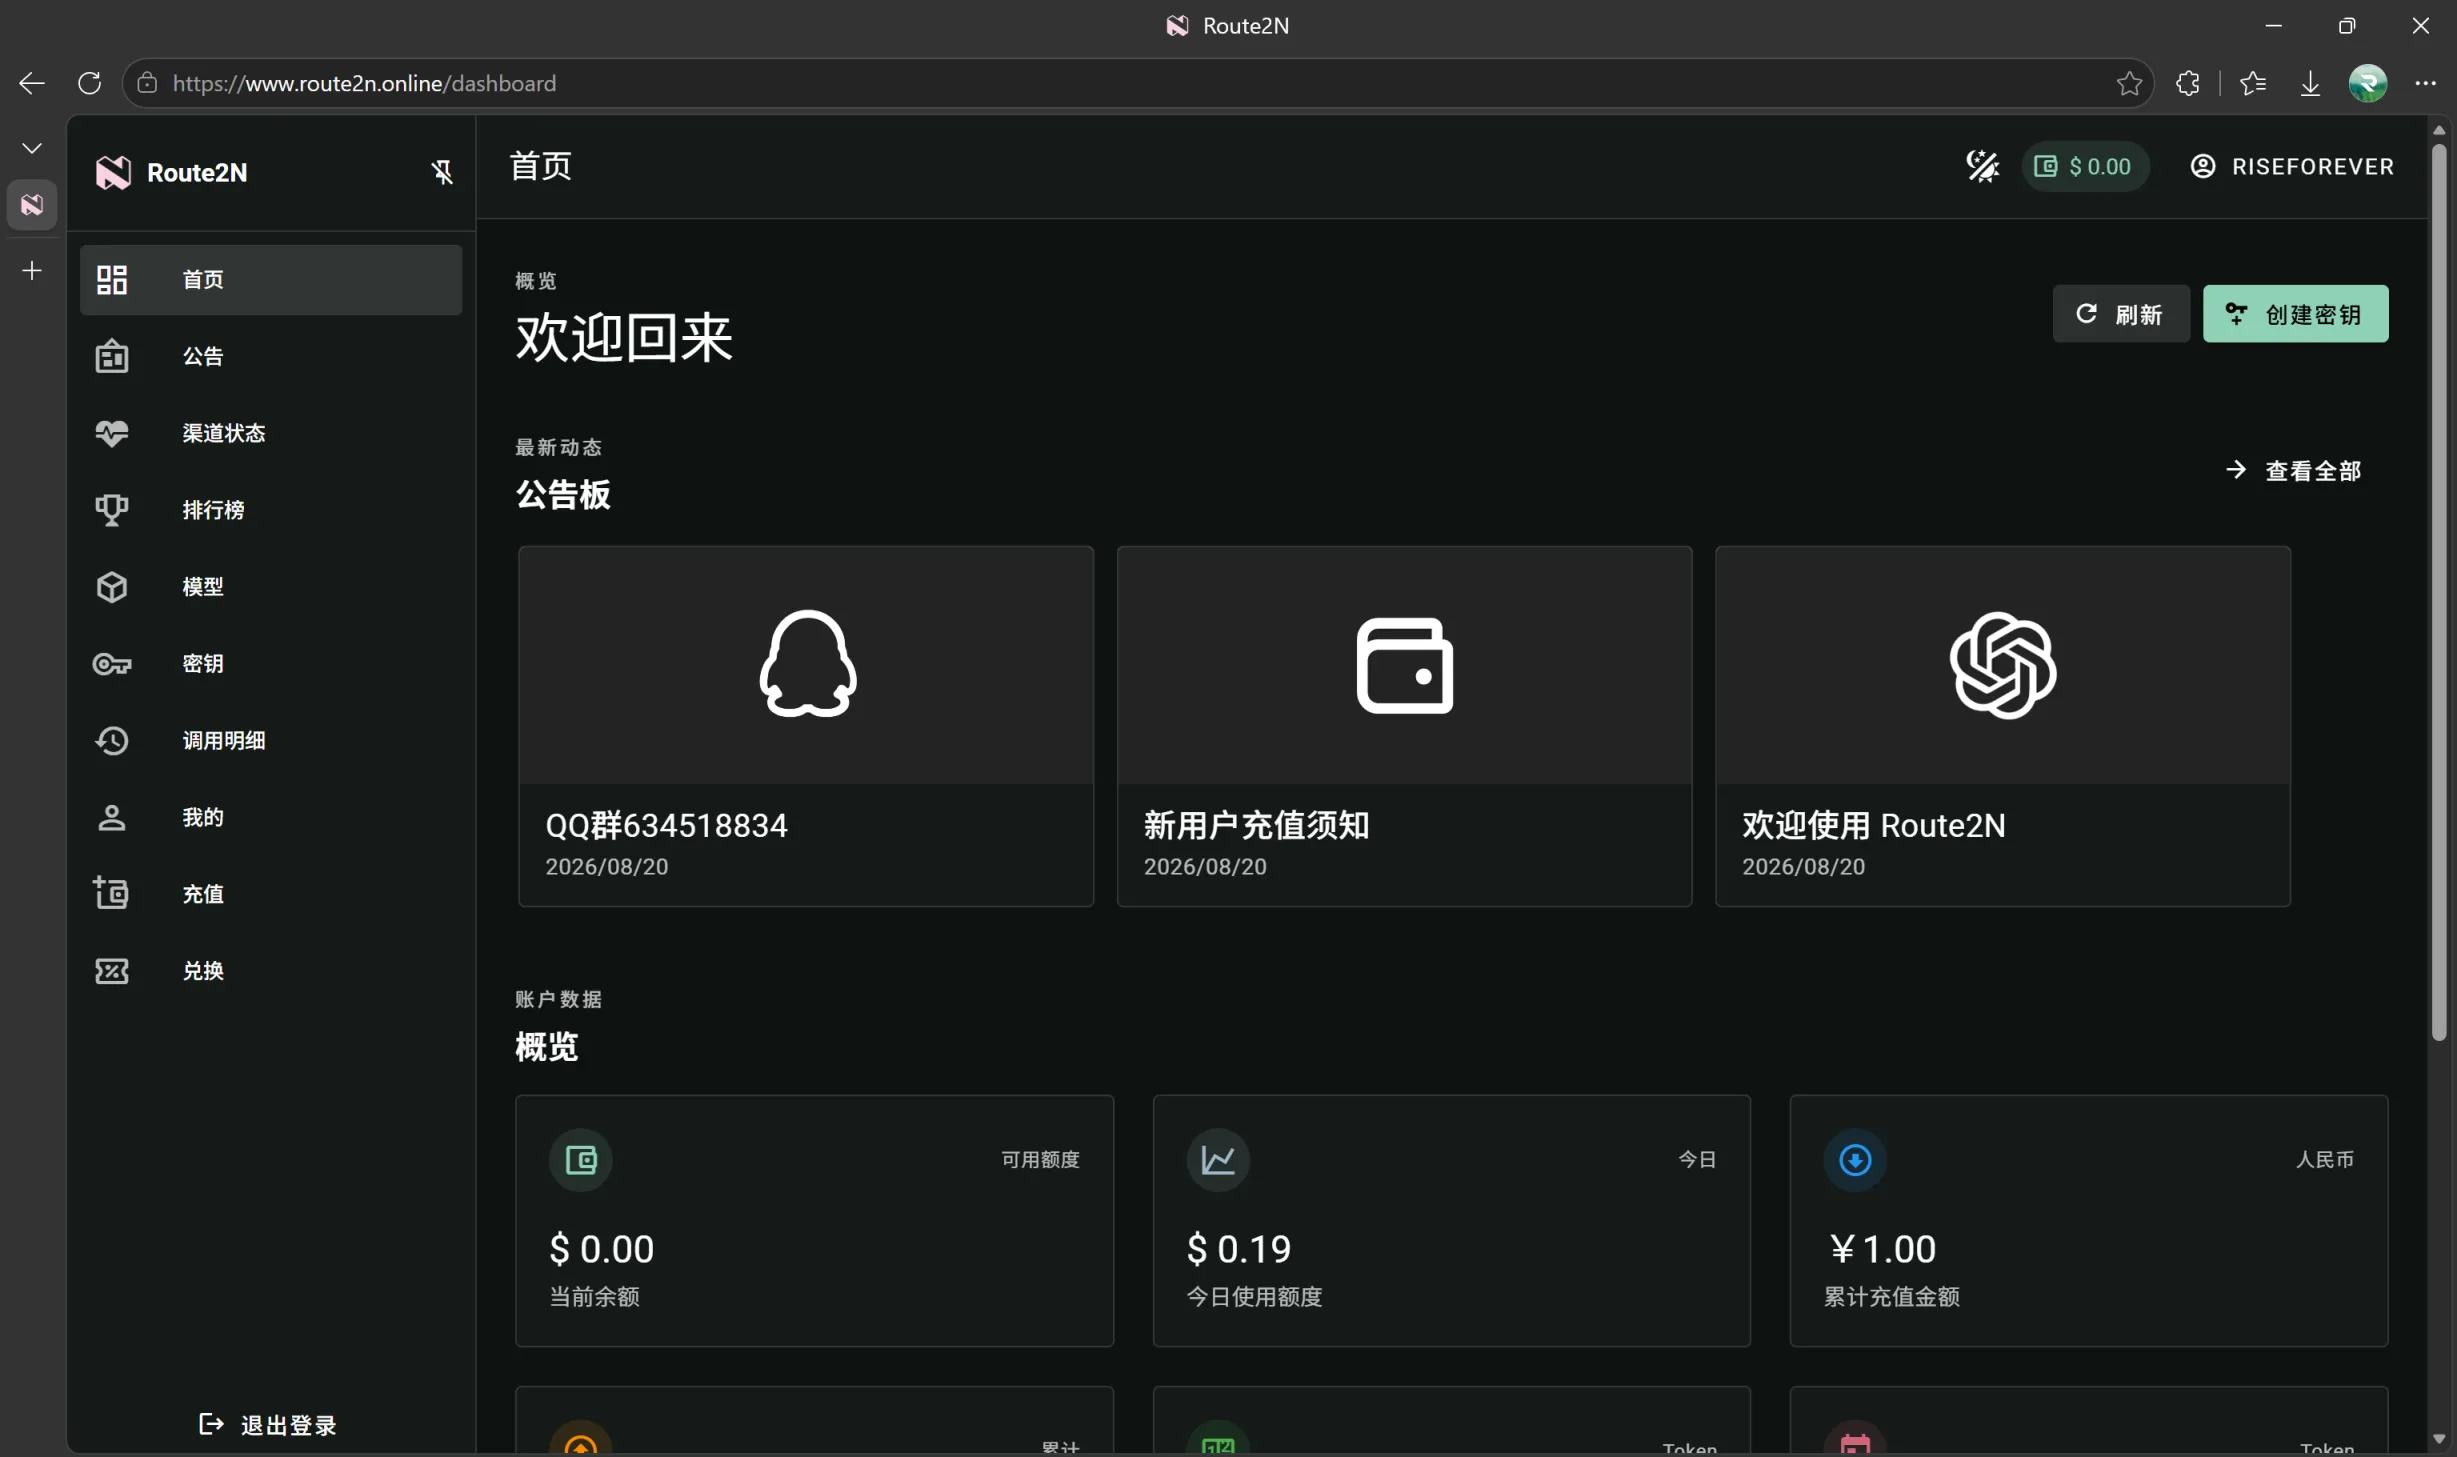2457x1457 pixels.
Task: Reload the page with the refresh icon
Action: [x=90, y=83]
